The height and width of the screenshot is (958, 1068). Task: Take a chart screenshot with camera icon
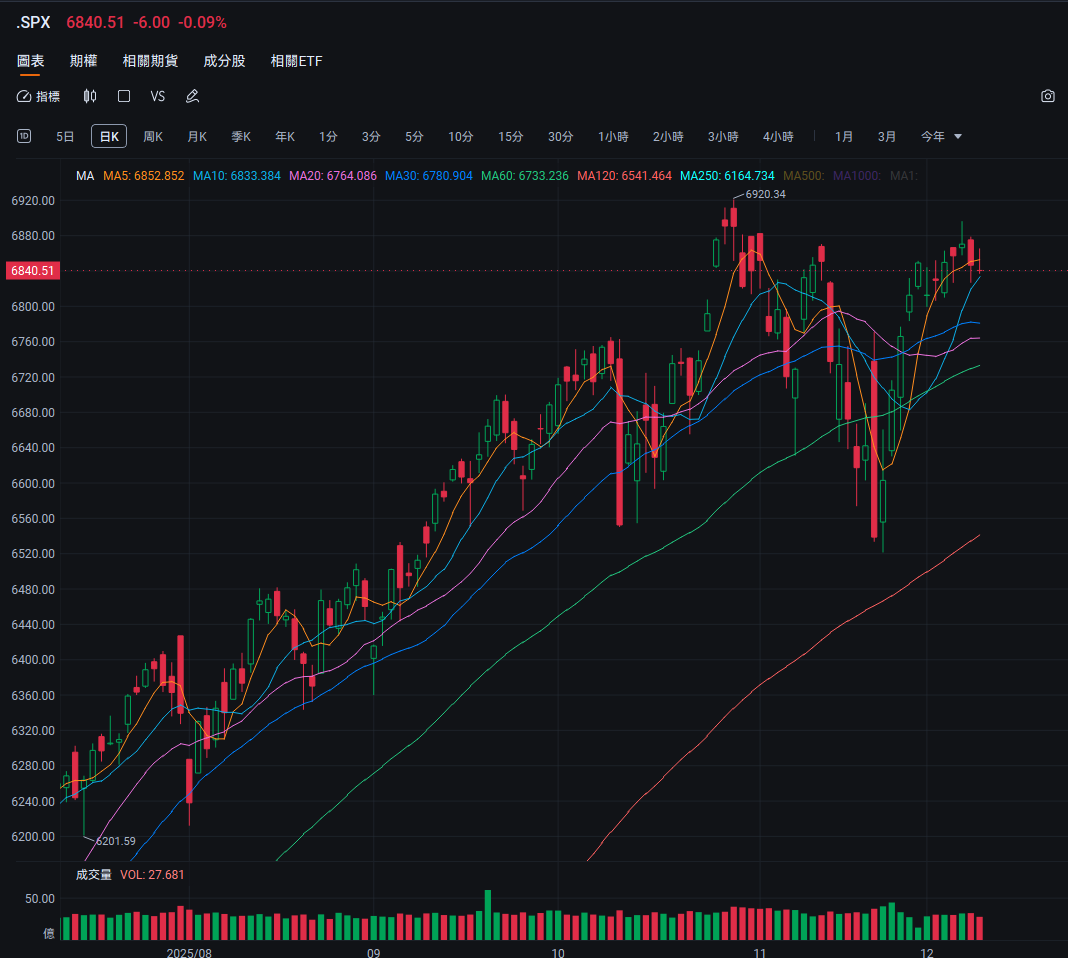click(x=1047, y=96)
